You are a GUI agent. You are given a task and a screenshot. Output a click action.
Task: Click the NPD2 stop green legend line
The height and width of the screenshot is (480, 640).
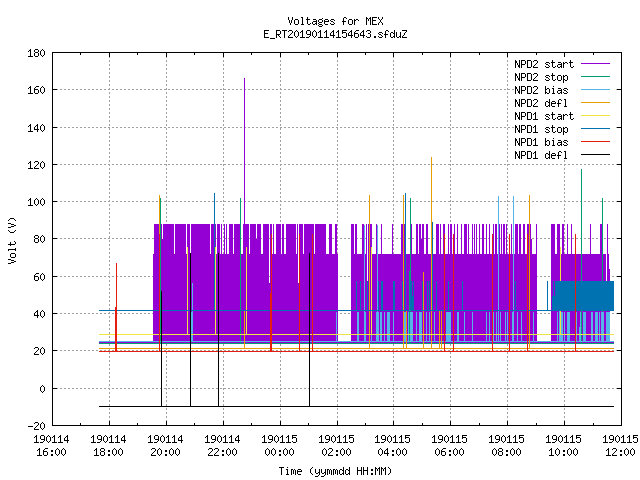click(x=595, y=77)
